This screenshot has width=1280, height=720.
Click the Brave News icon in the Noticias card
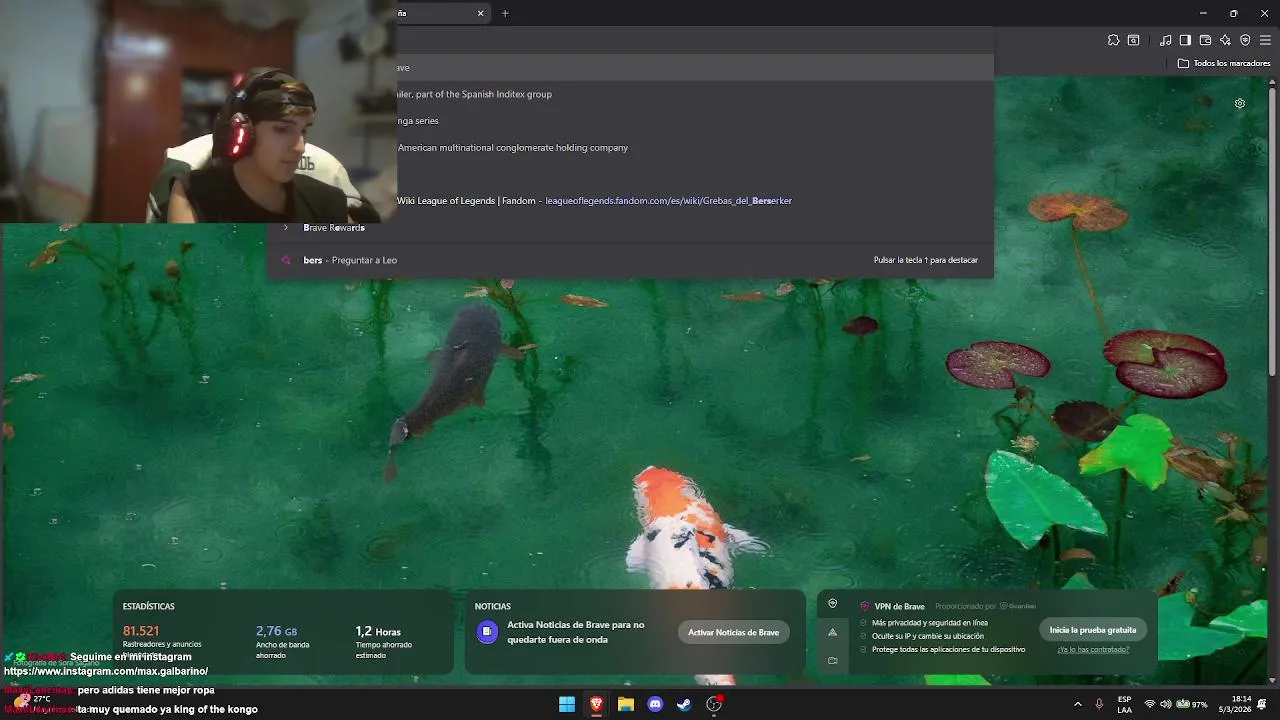[x=487, y=632]
